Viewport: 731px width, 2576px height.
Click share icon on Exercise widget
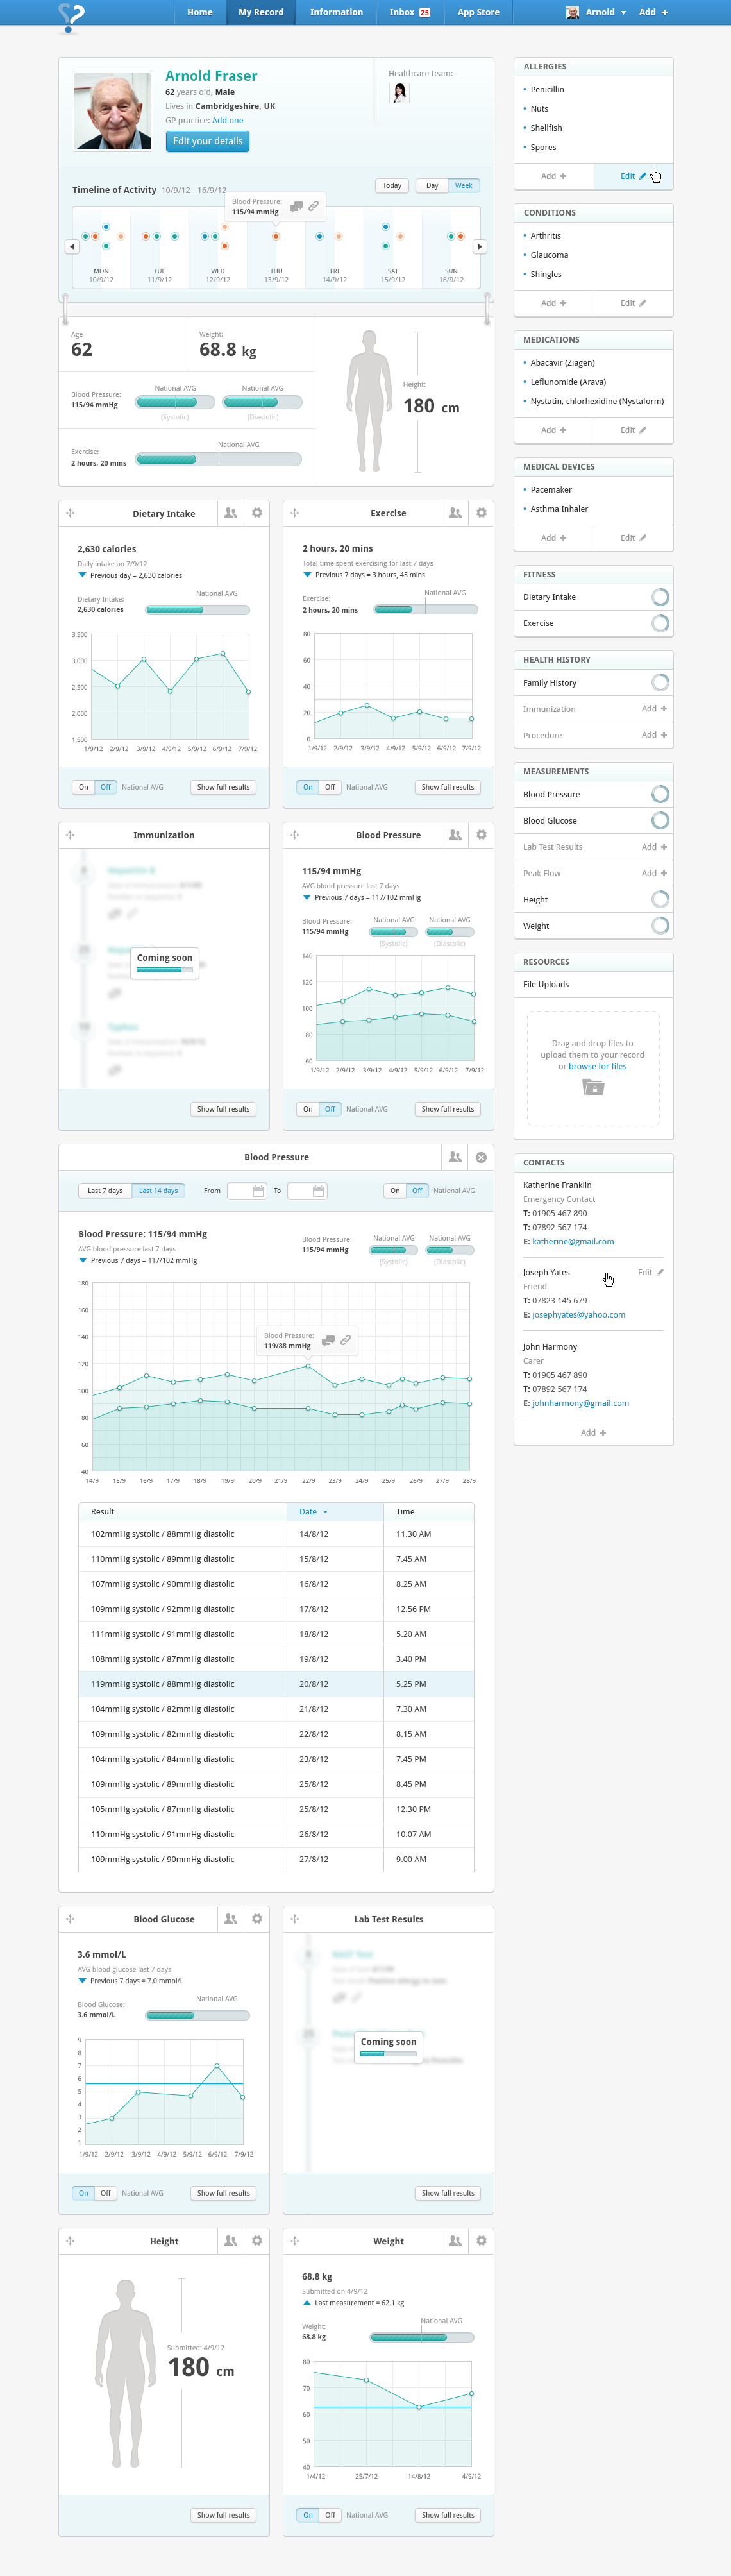[x=455, y=513]
